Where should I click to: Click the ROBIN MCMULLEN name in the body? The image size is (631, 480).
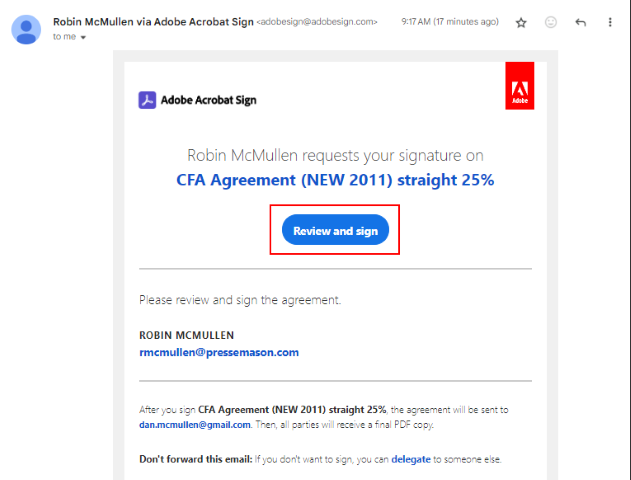(187, 335)
